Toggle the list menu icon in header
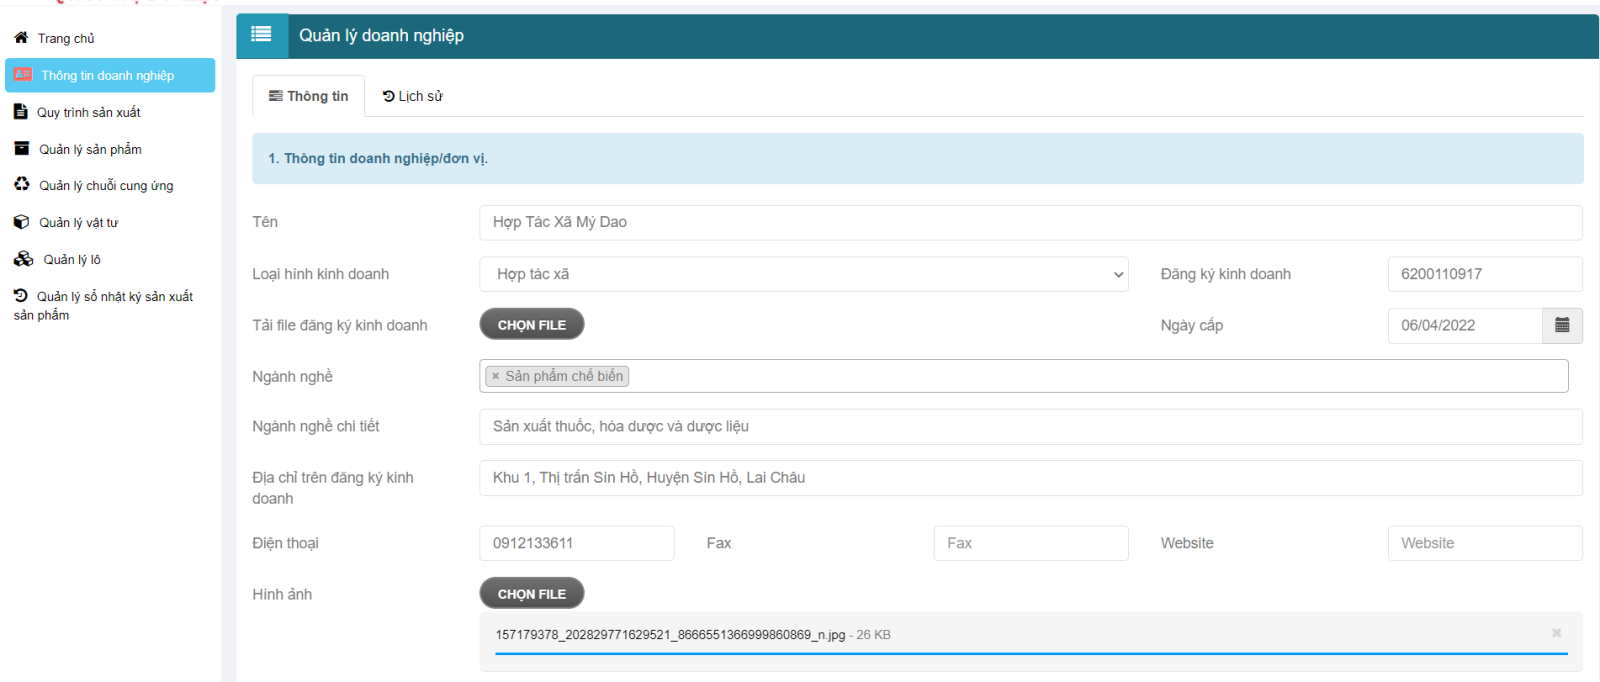 coord(262,35)
